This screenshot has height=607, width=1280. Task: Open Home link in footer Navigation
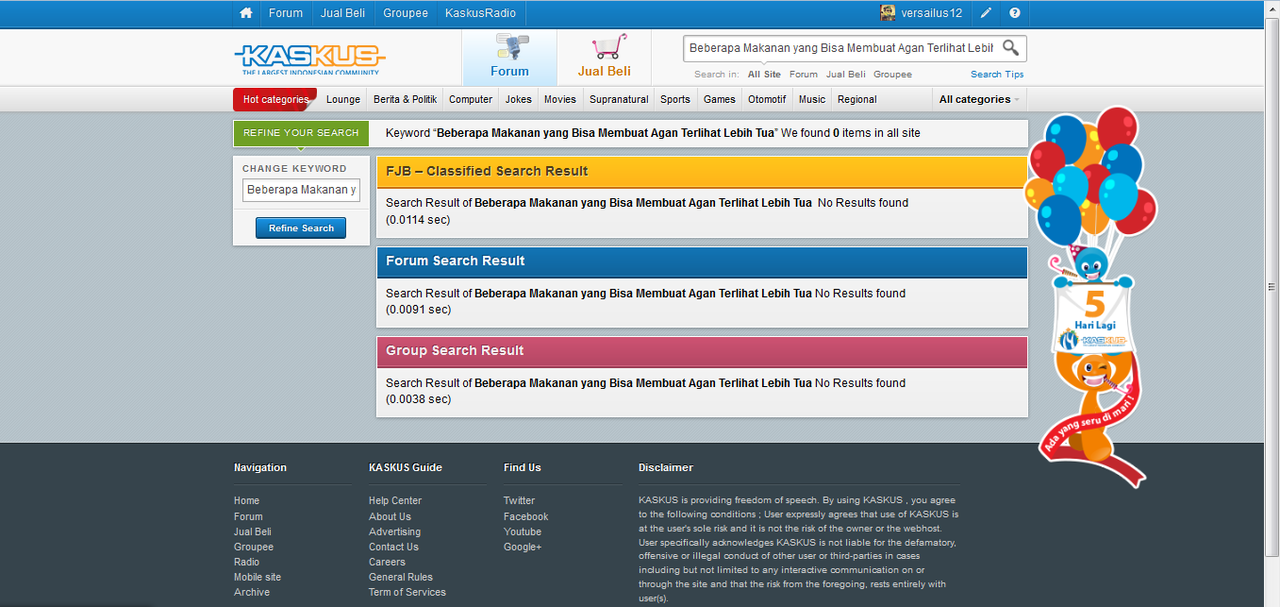point(247,501)
